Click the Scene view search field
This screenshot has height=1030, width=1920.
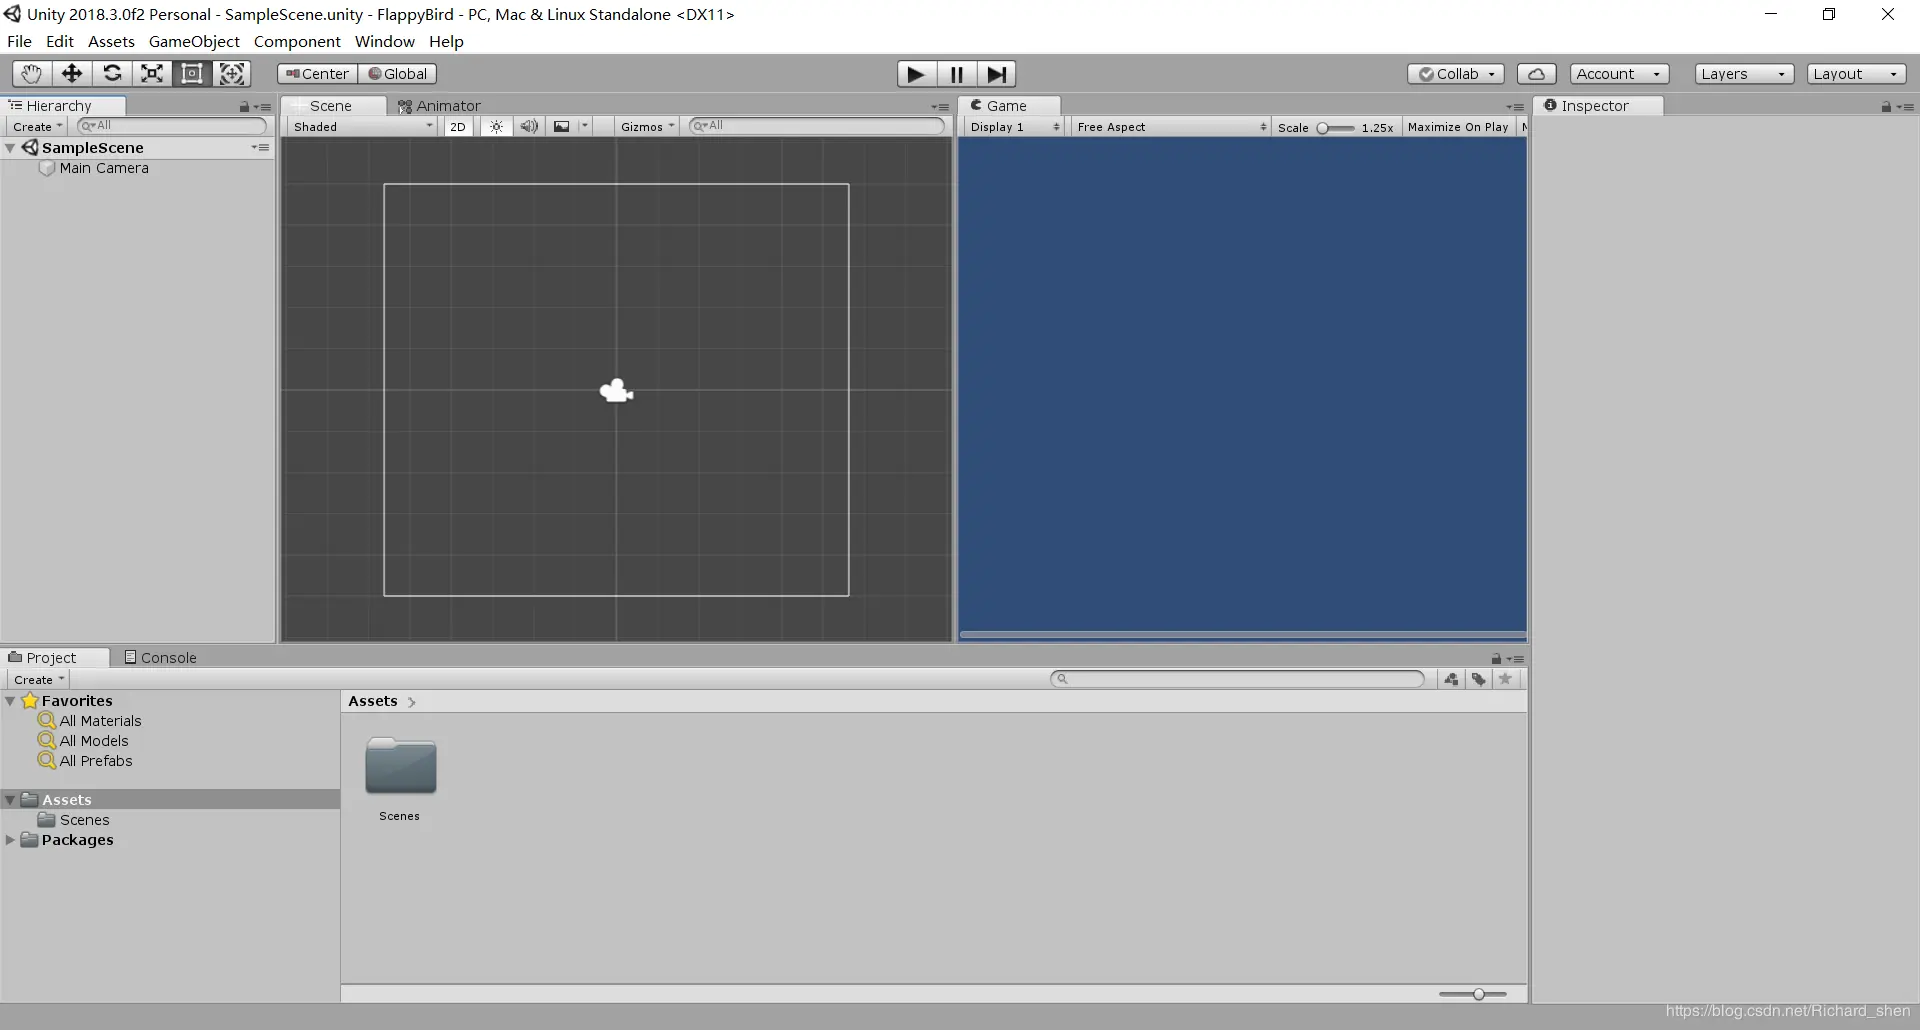(817, 126)
